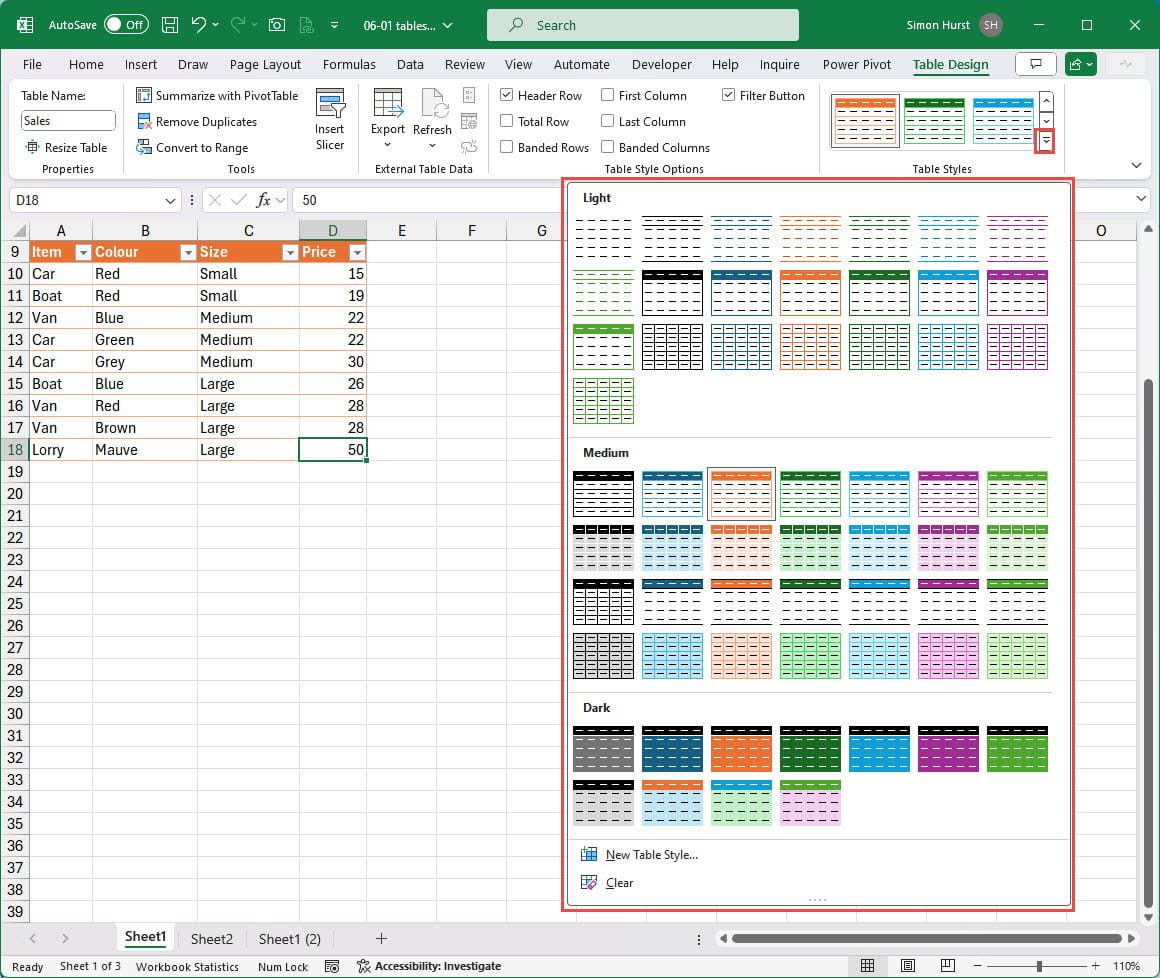Select Remove Duplicates tool
1160x978 pixels.
click(x=197, y=122)
